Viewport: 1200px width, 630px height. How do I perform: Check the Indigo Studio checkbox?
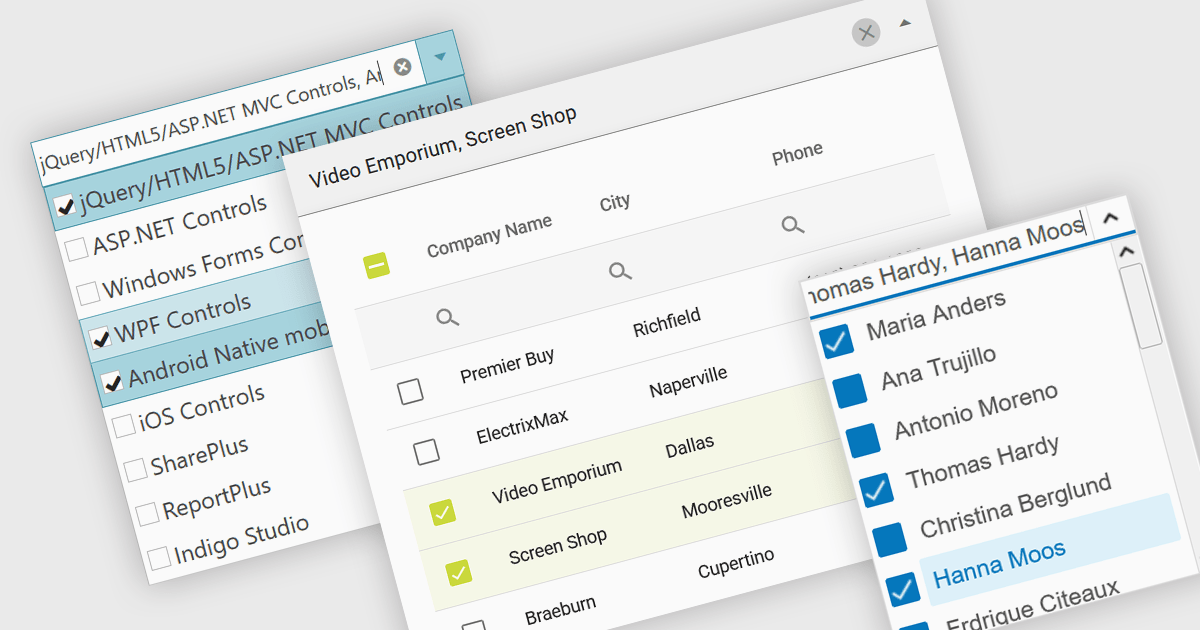tap(158, 557)
